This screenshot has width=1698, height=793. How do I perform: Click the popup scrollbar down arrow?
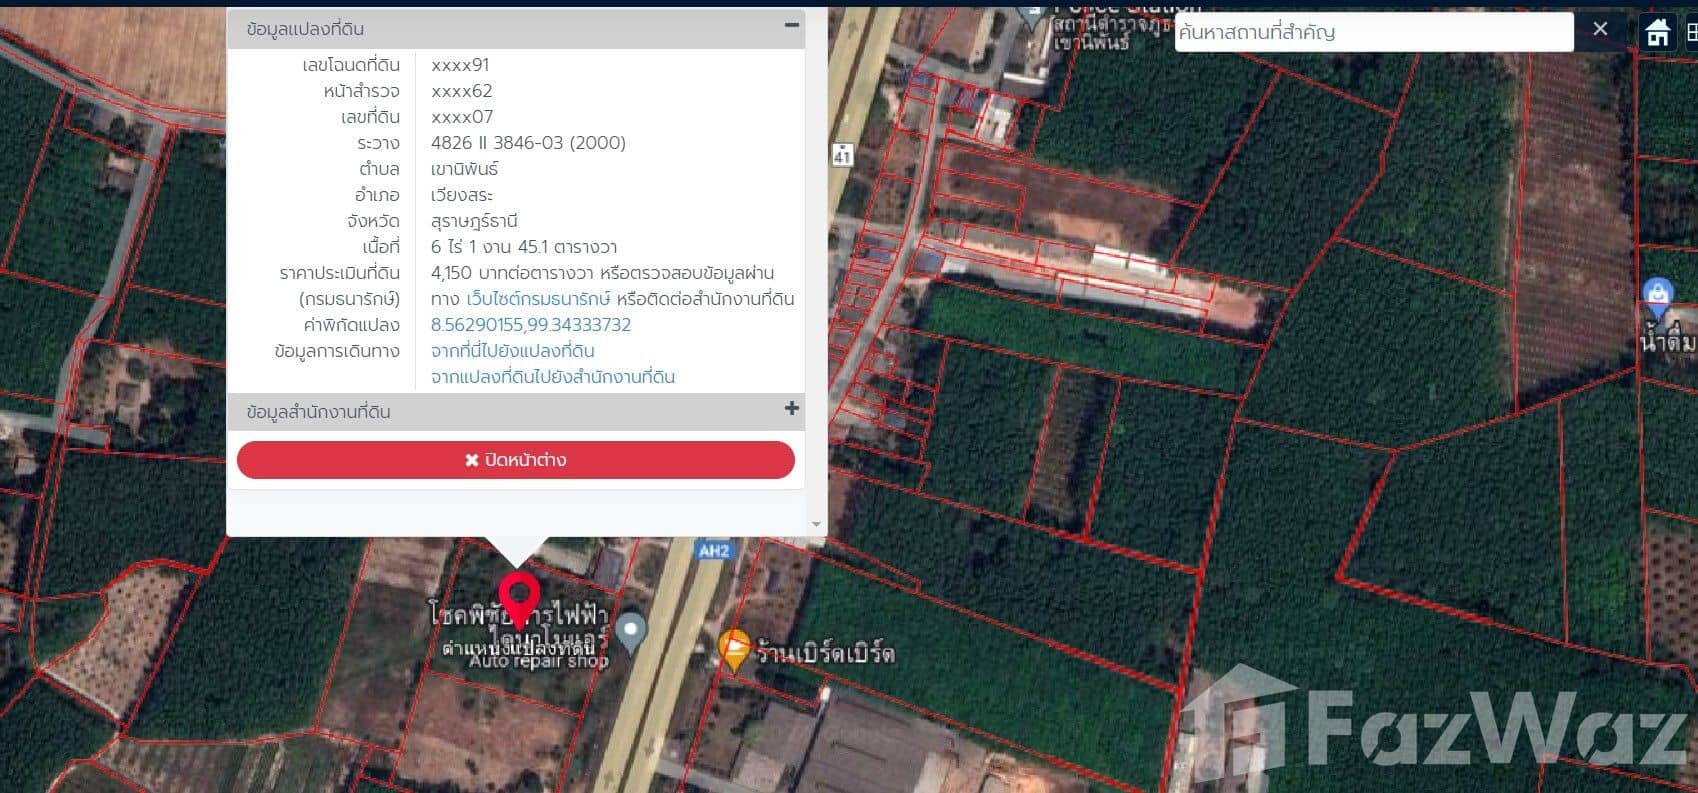[x=816, y=524]
